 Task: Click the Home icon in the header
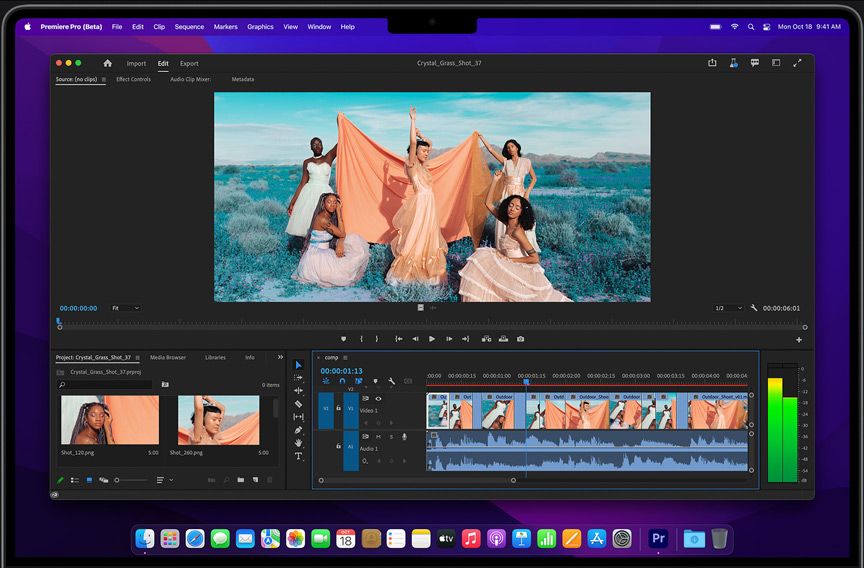(108, 63)
